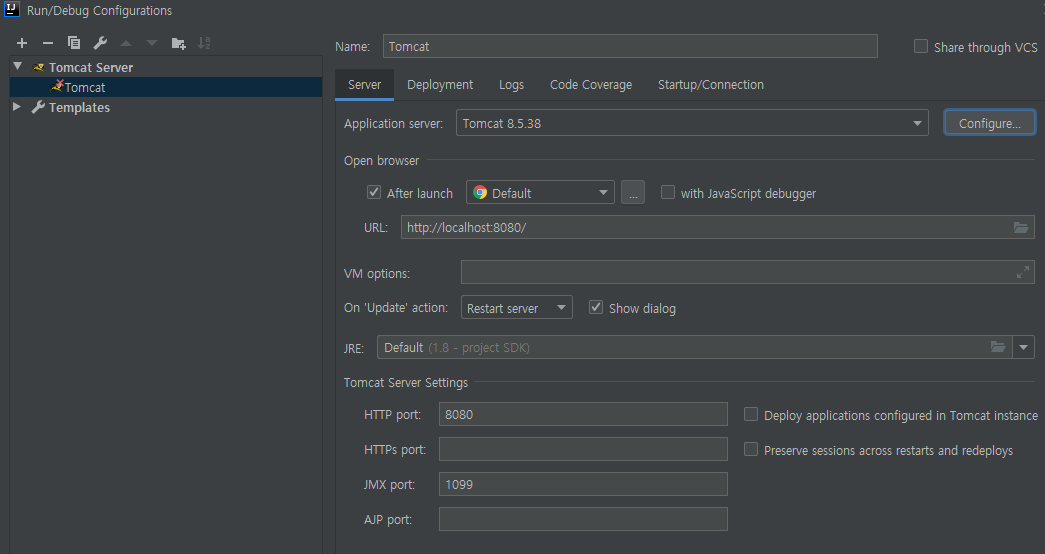Click the VM options input field

[x=747, y=273]
